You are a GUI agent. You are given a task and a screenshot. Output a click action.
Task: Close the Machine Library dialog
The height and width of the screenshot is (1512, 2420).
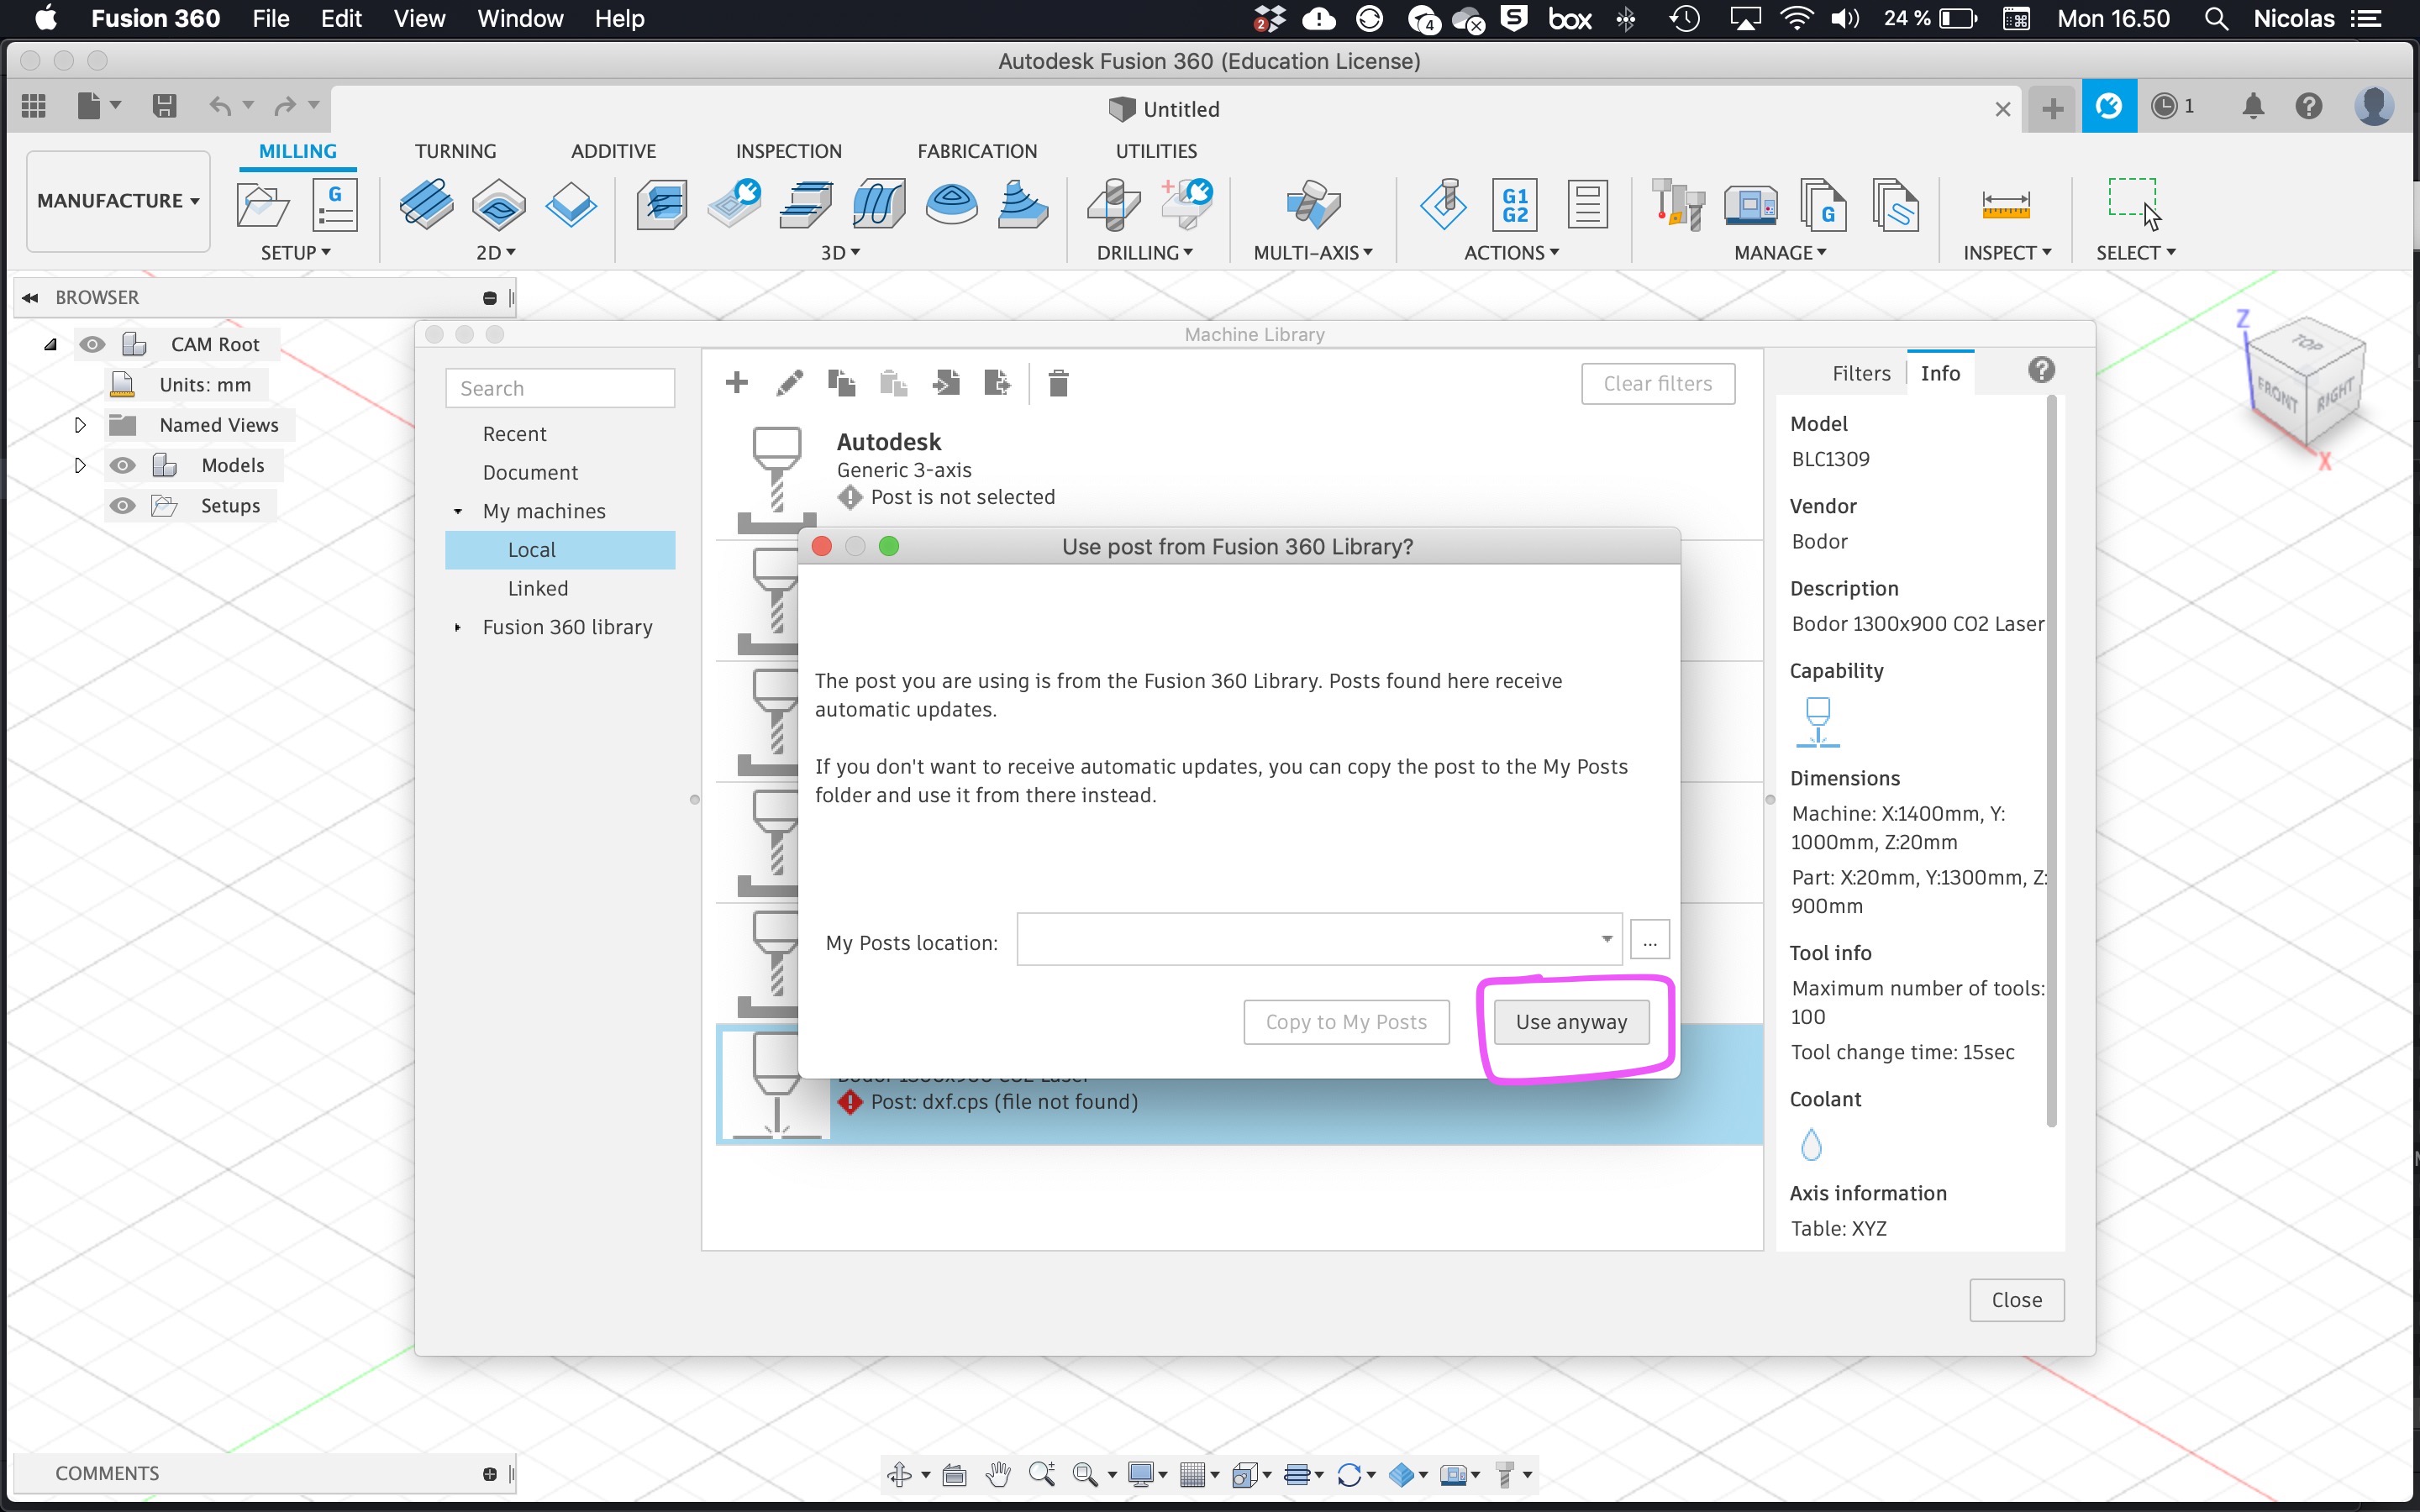point(2016,1300)
